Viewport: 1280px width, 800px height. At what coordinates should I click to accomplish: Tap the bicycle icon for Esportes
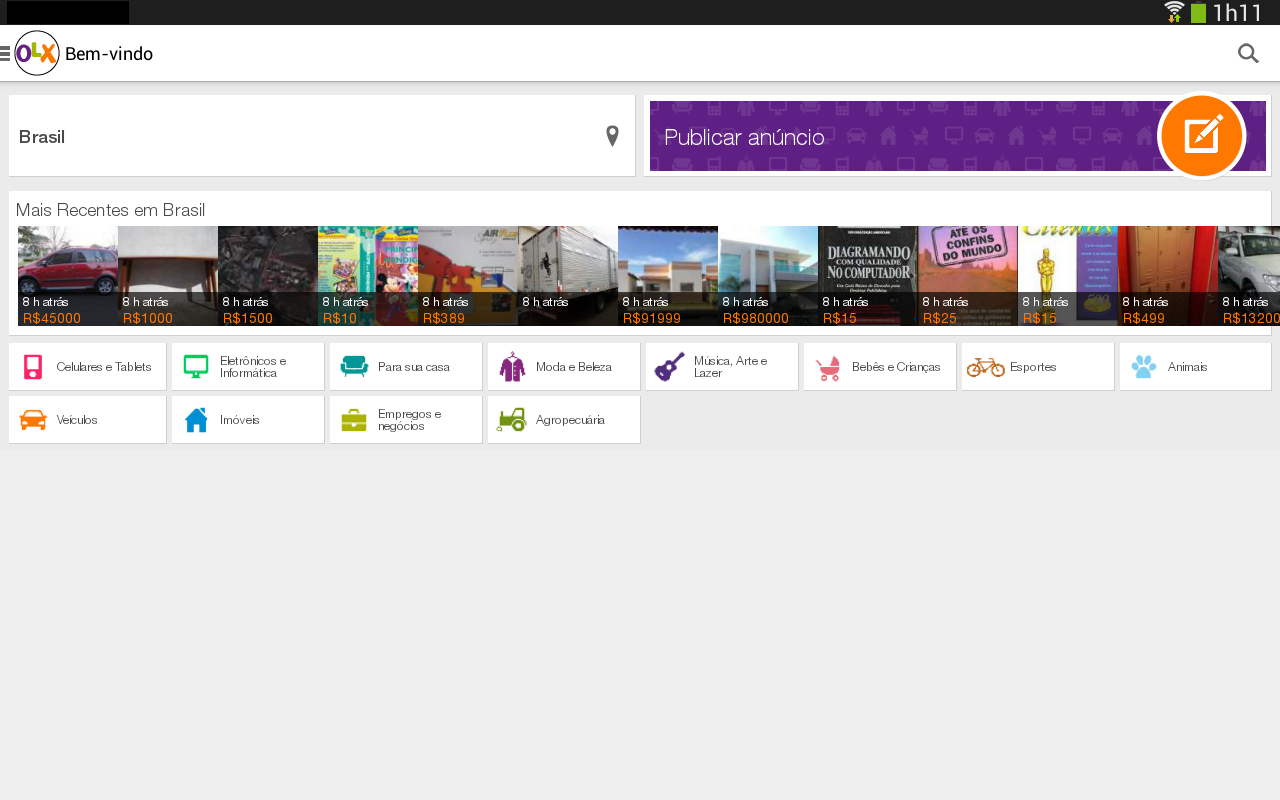[x=986, y=367]
